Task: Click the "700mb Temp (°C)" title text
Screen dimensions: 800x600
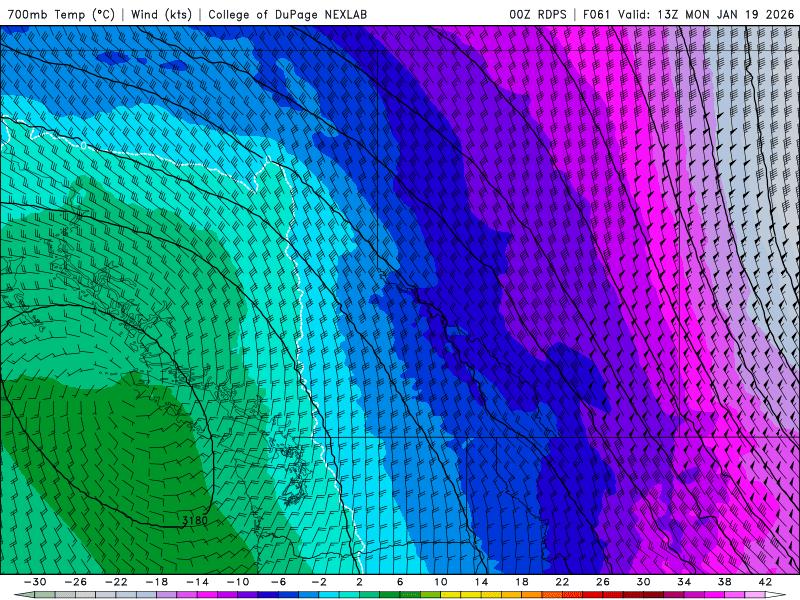Action: (61, 14)
